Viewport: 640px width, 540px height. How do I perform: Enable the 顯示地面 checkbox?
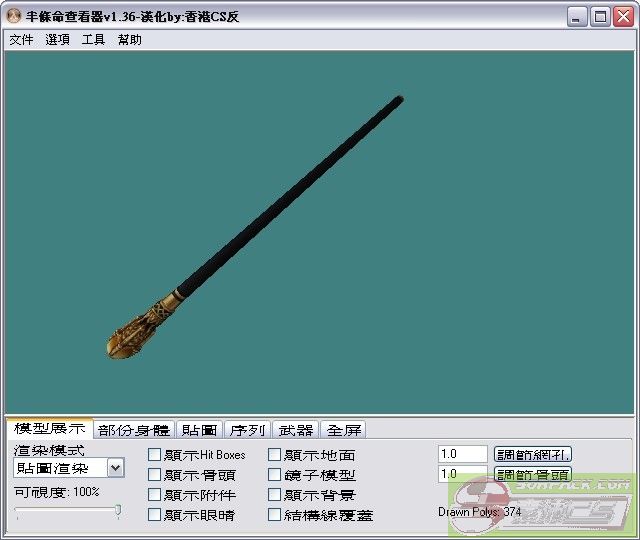(x=275, y=455)
